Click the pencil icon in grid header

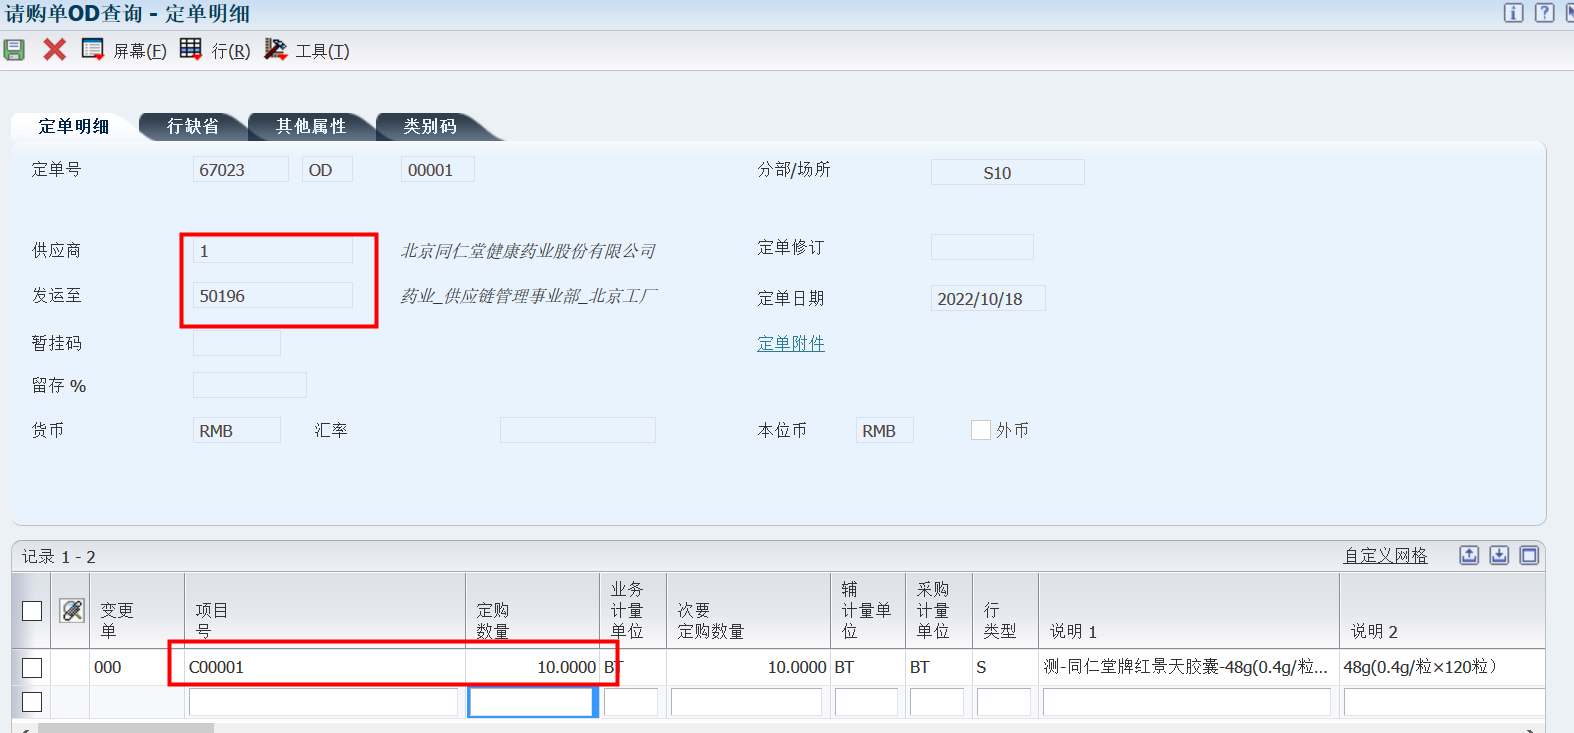72,610
